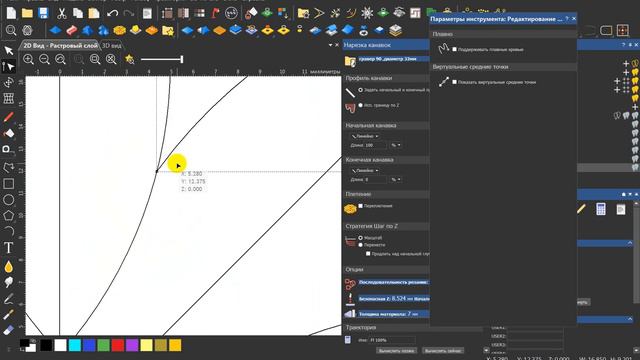Pick the cyan color swatch
This screenshot has width=640, height=360.
pyautogui.click(x=75, y=345)
